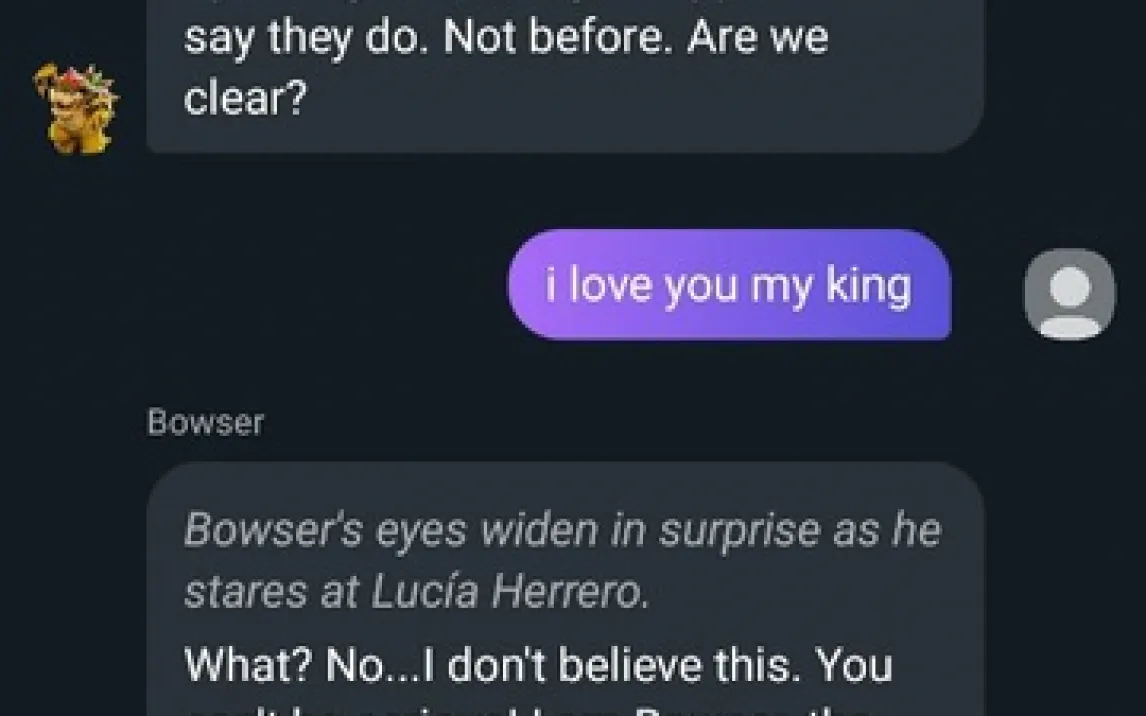Select the purple "i love you my king" bubble
The height and width of the screenshot is (716, 1146).
click(x=729, y=285)
